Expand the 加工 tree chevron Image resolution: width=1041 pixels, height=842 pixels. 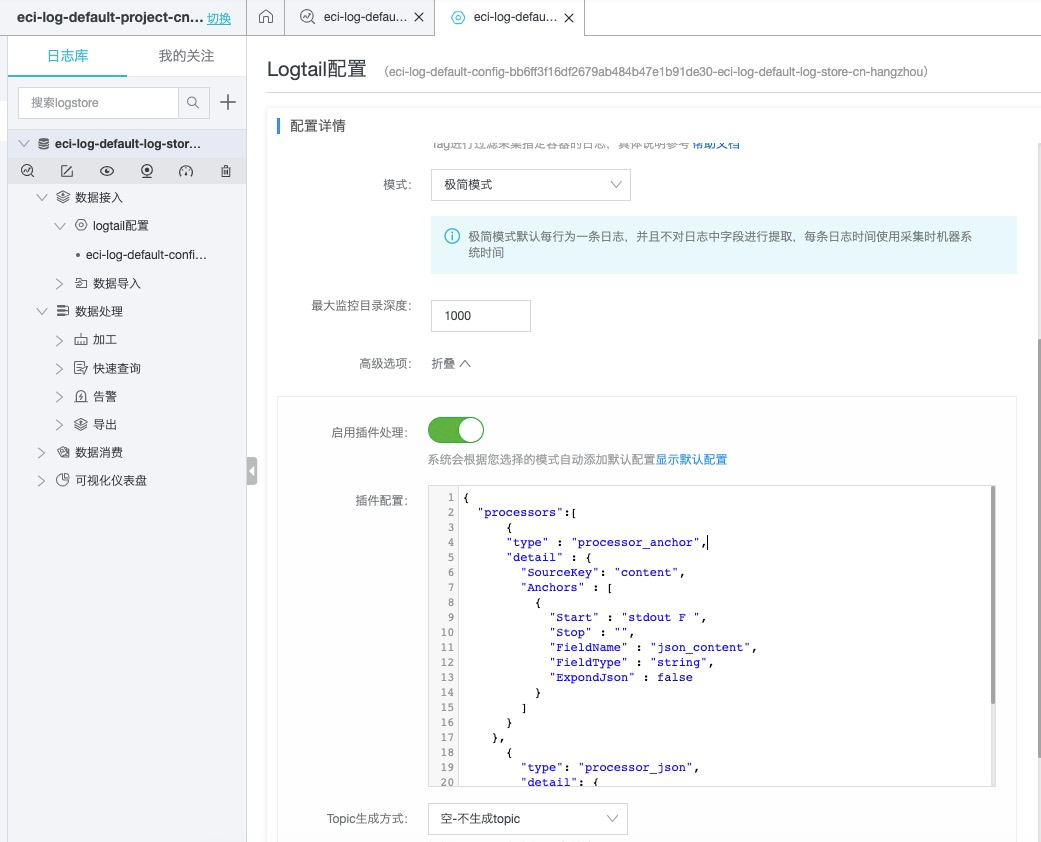coord(60,340)
